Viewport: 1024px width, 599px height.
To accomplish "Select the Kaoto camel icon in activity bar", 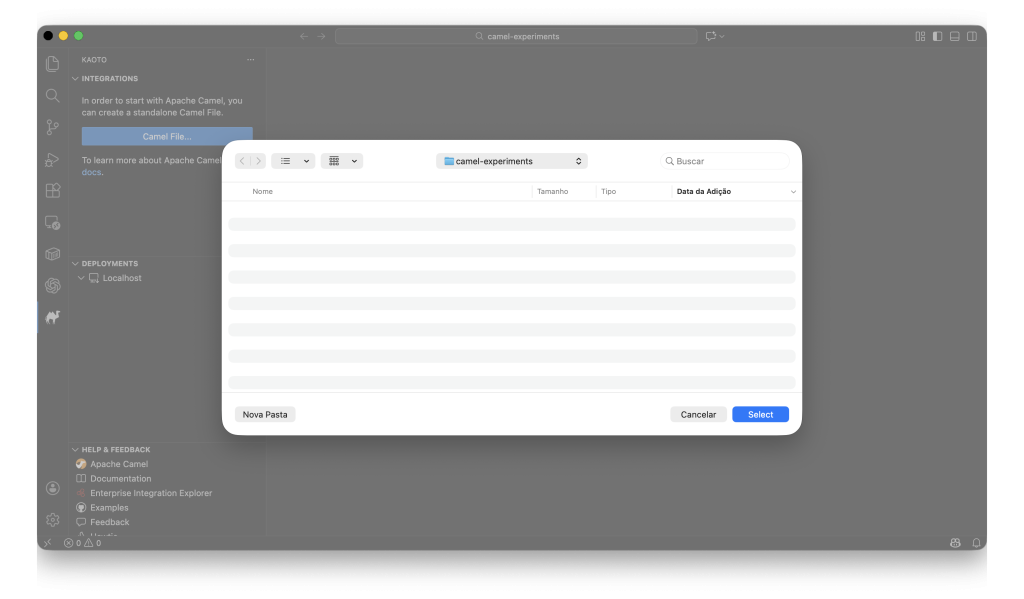I will pyautogui.click(x=52, y=317).
